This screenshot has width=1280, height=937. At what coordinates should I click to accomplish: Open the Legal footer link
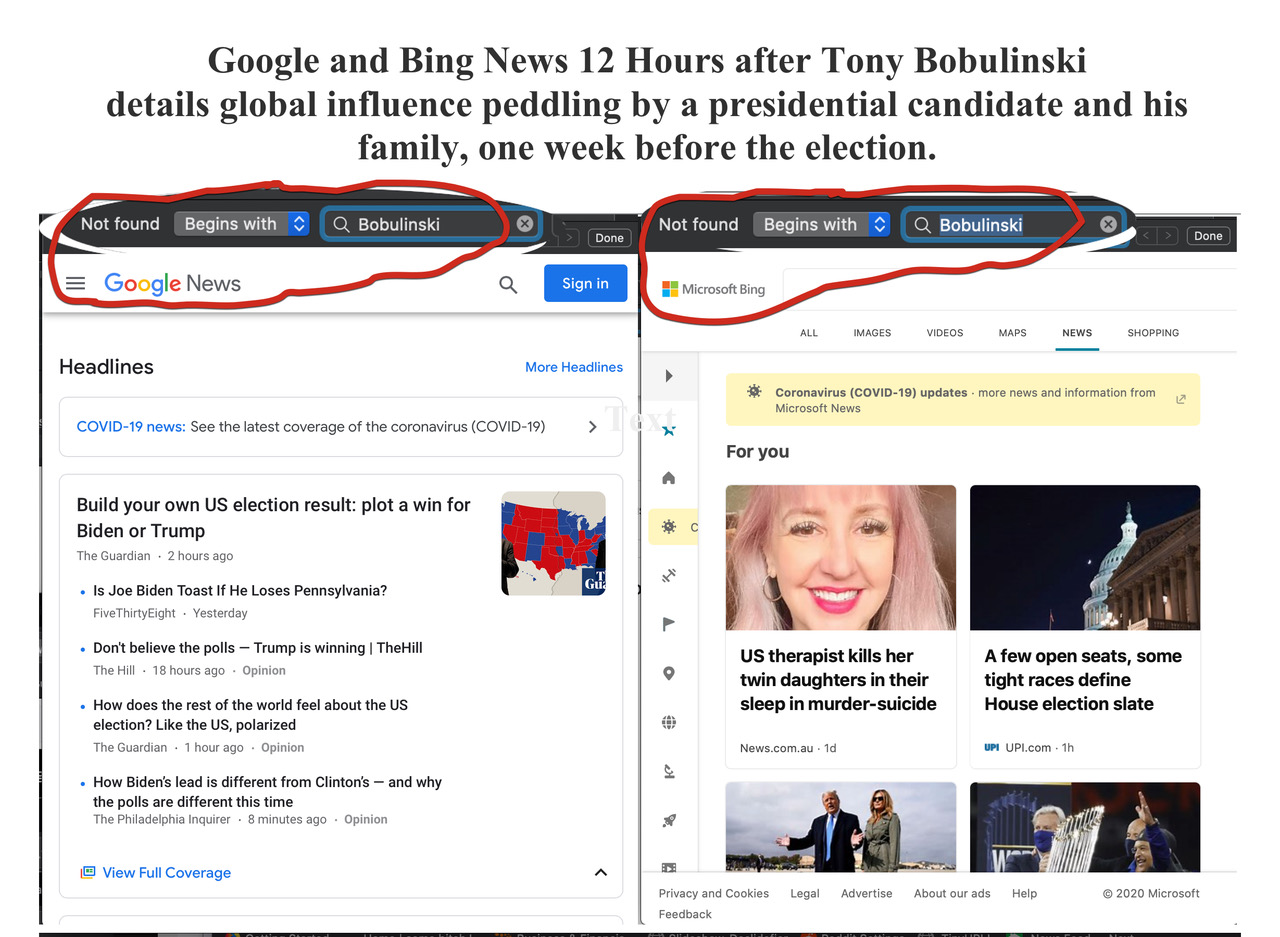[x=805, y=894]
